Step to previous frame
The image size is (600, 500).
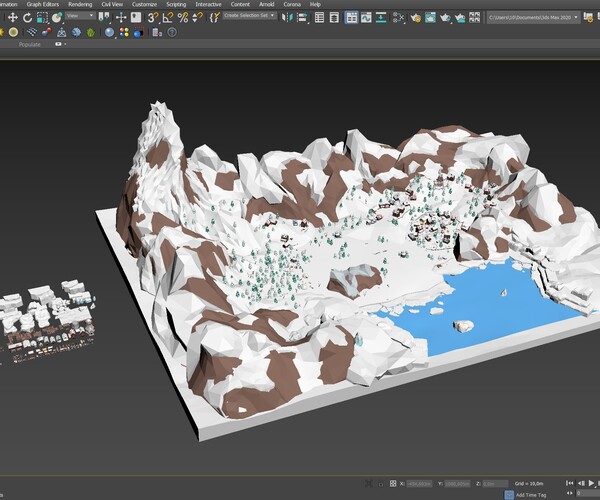(x=581, y=484)
